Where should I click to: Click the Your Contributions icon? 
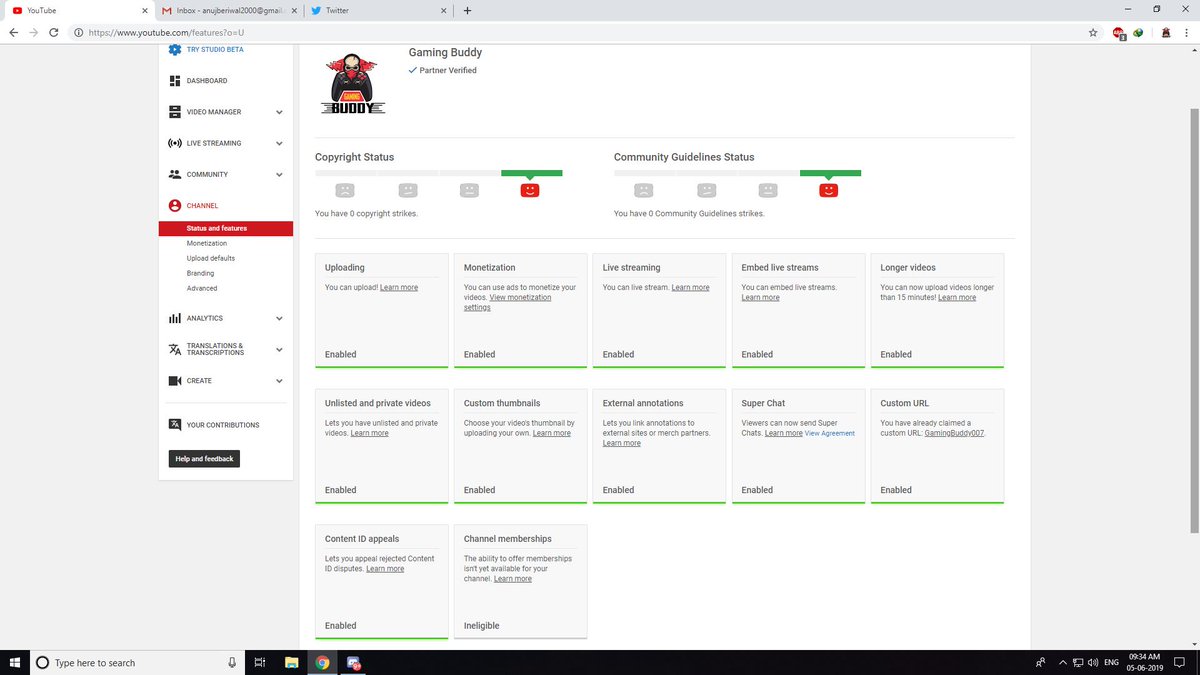point(175,425)
